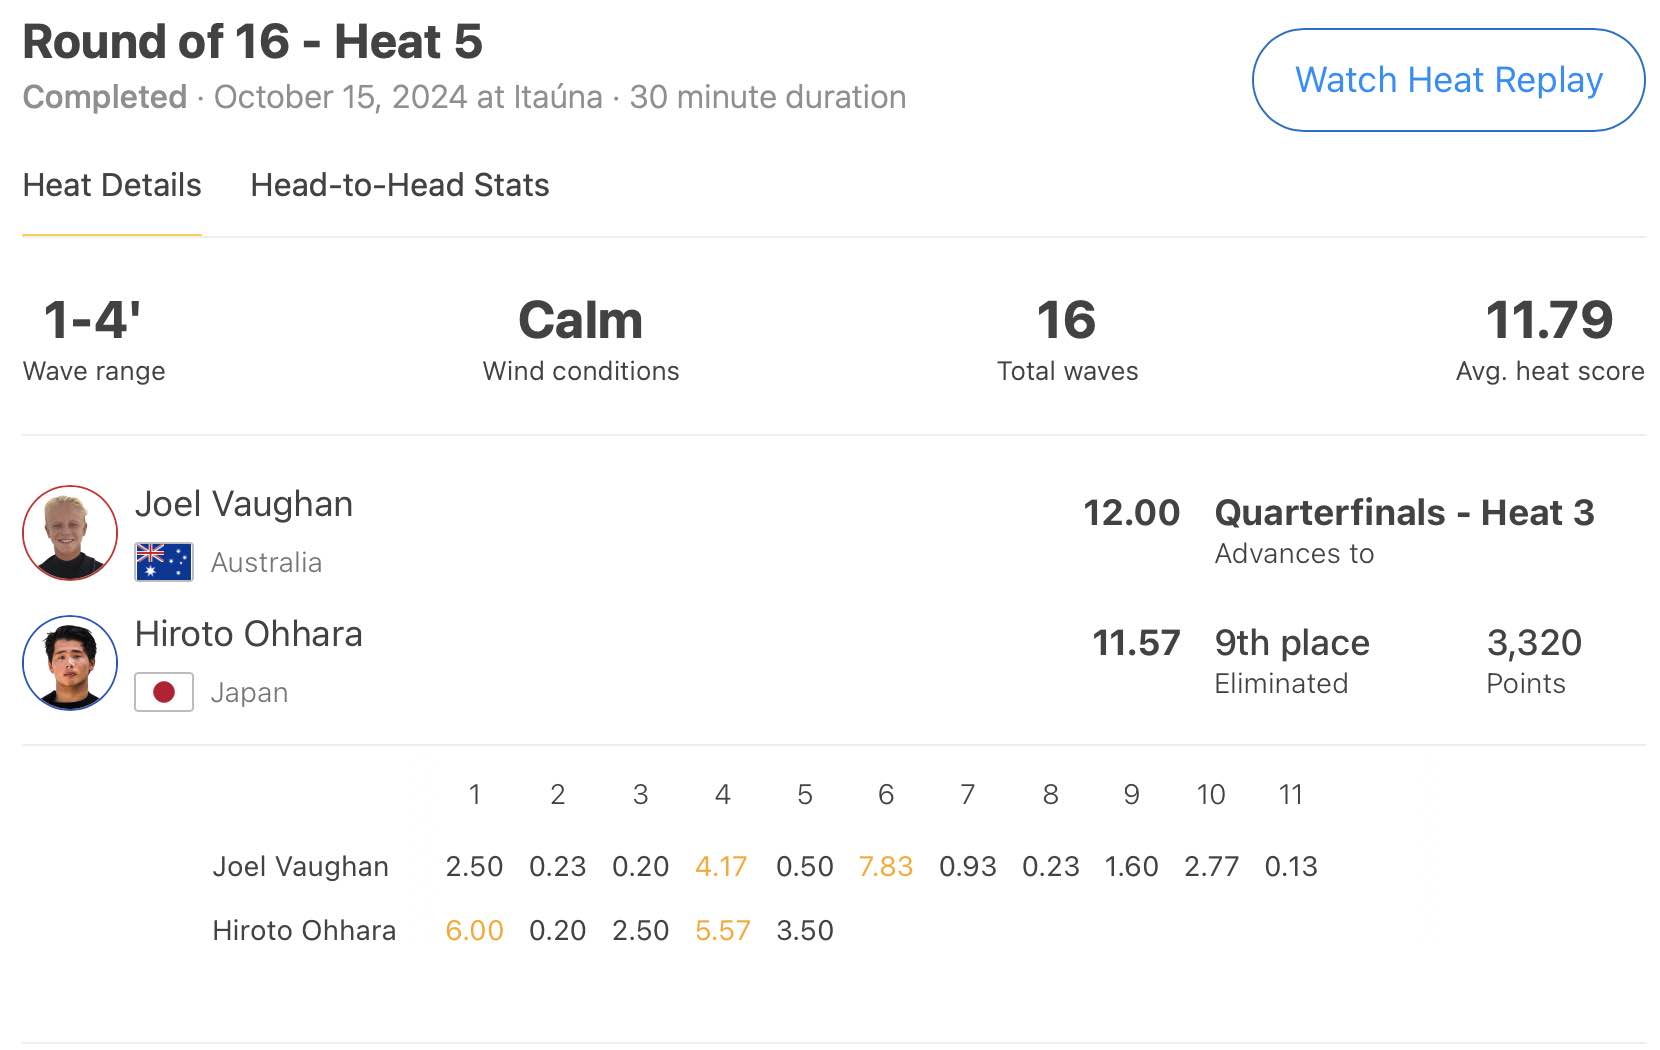Click Hiroto Ohhara's profile photo

point(70,663)
